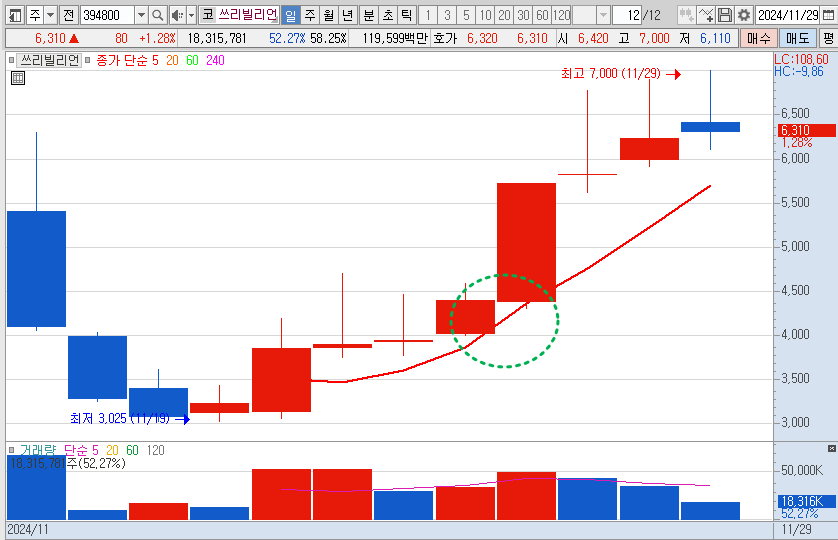Select the price MA 5 legend
This screenshot has height=540, width=838.
(155, 60)
